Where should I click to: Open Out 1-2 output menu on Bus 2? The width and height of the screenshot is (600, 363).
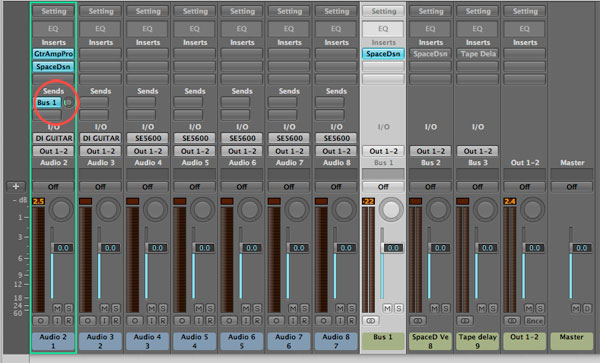coord(430,151)
